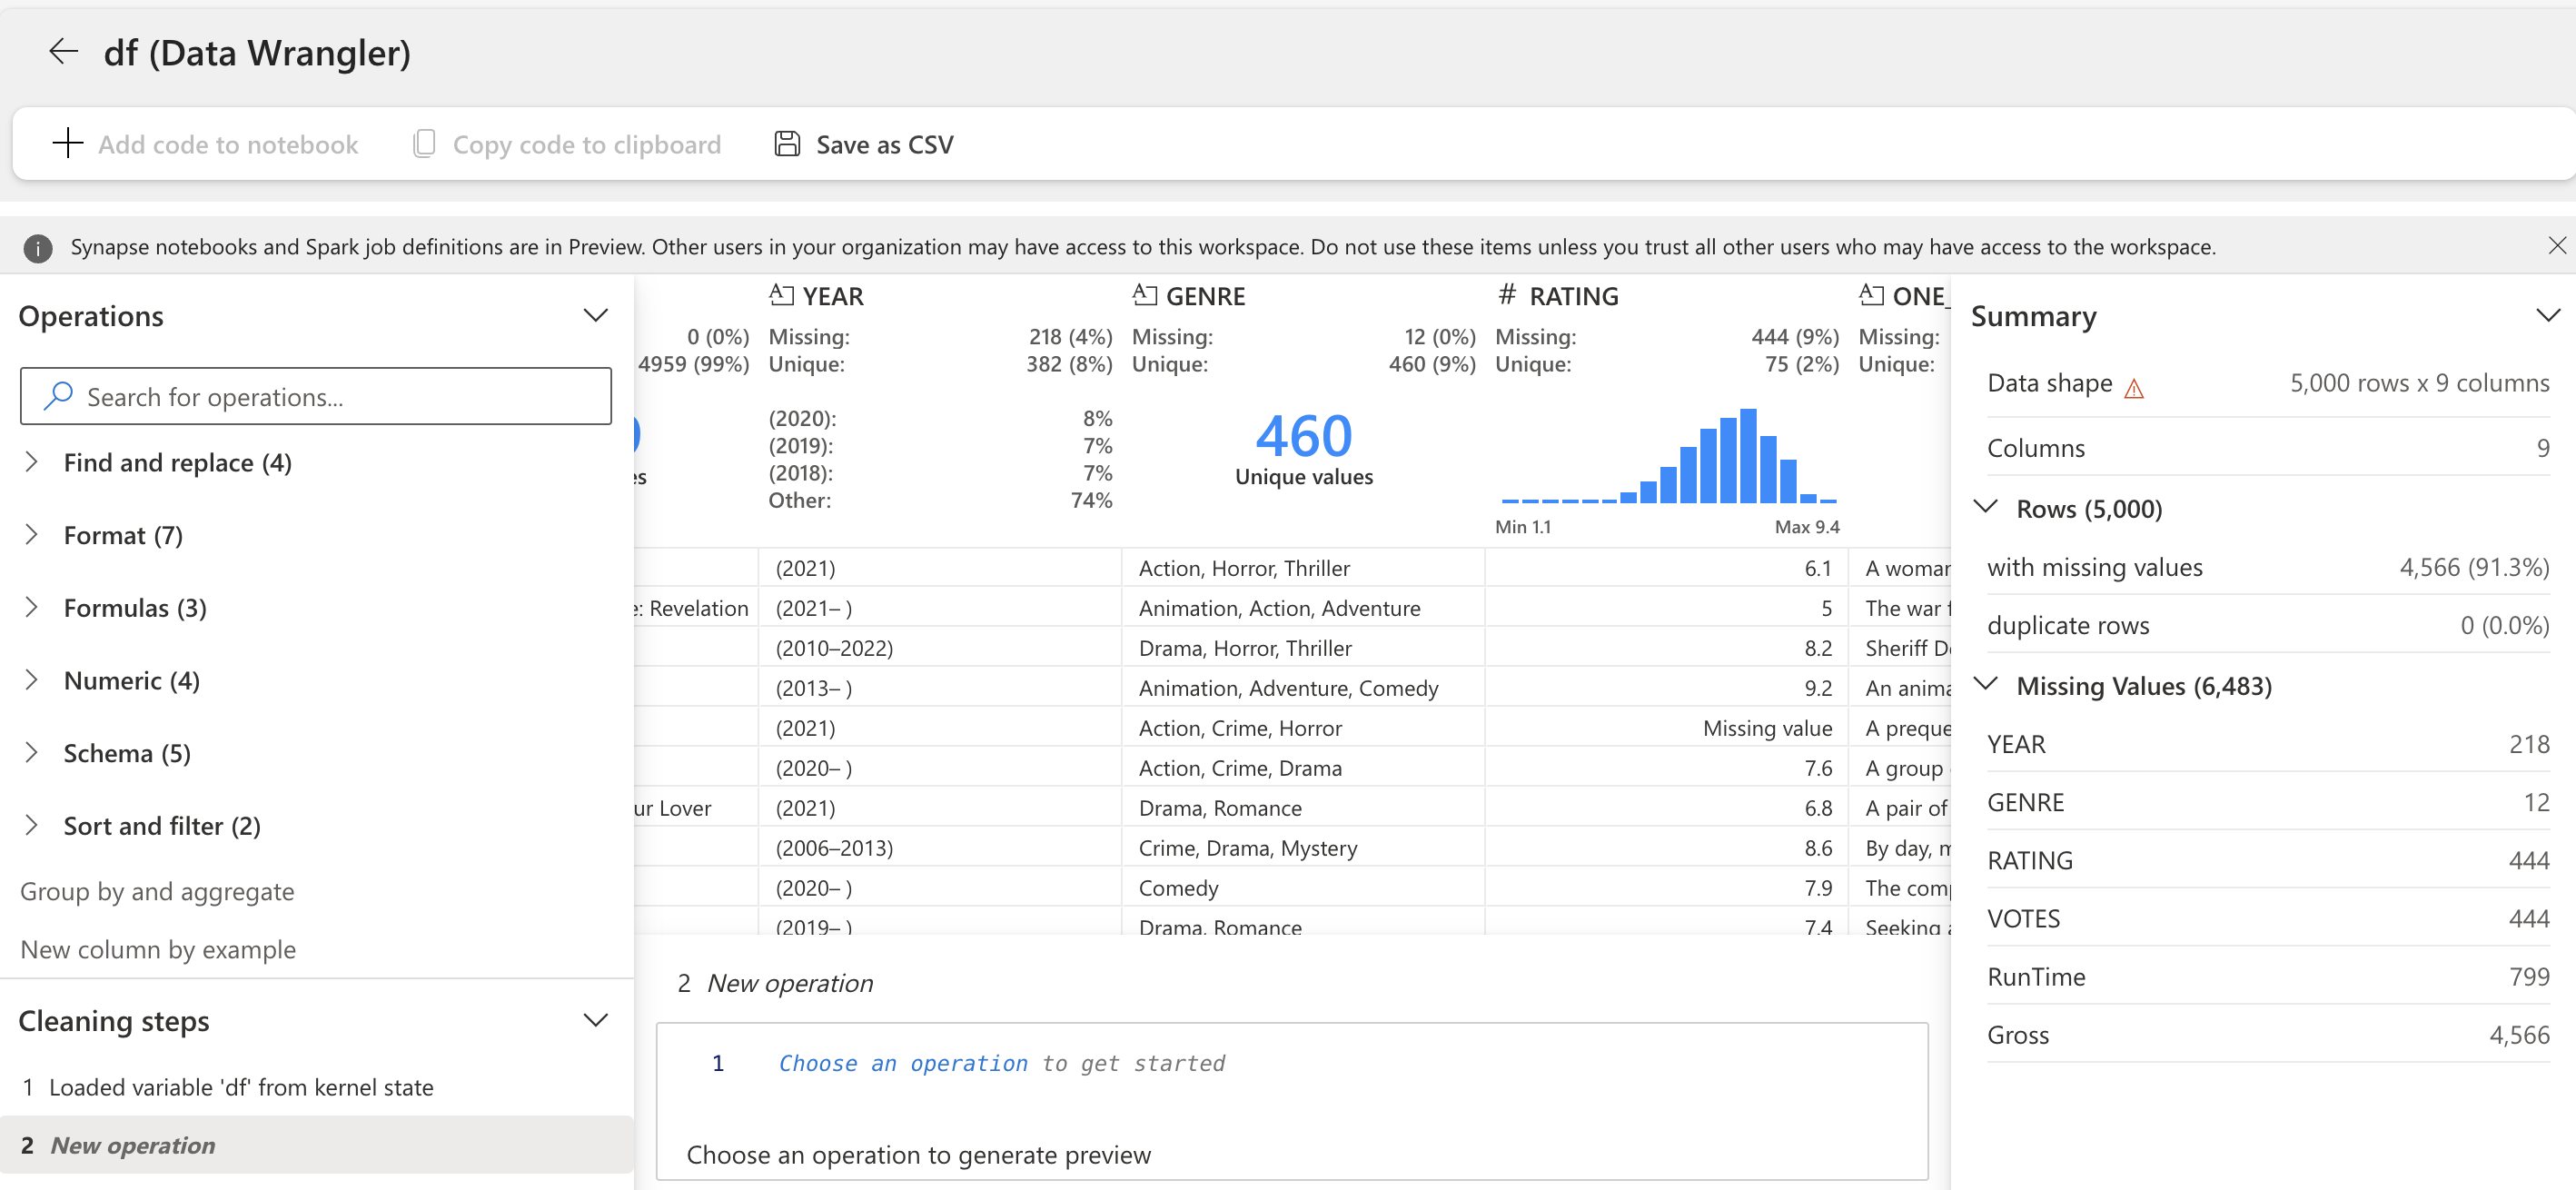Dismiss the Synapse preview notification

(x=2557, y=245)
